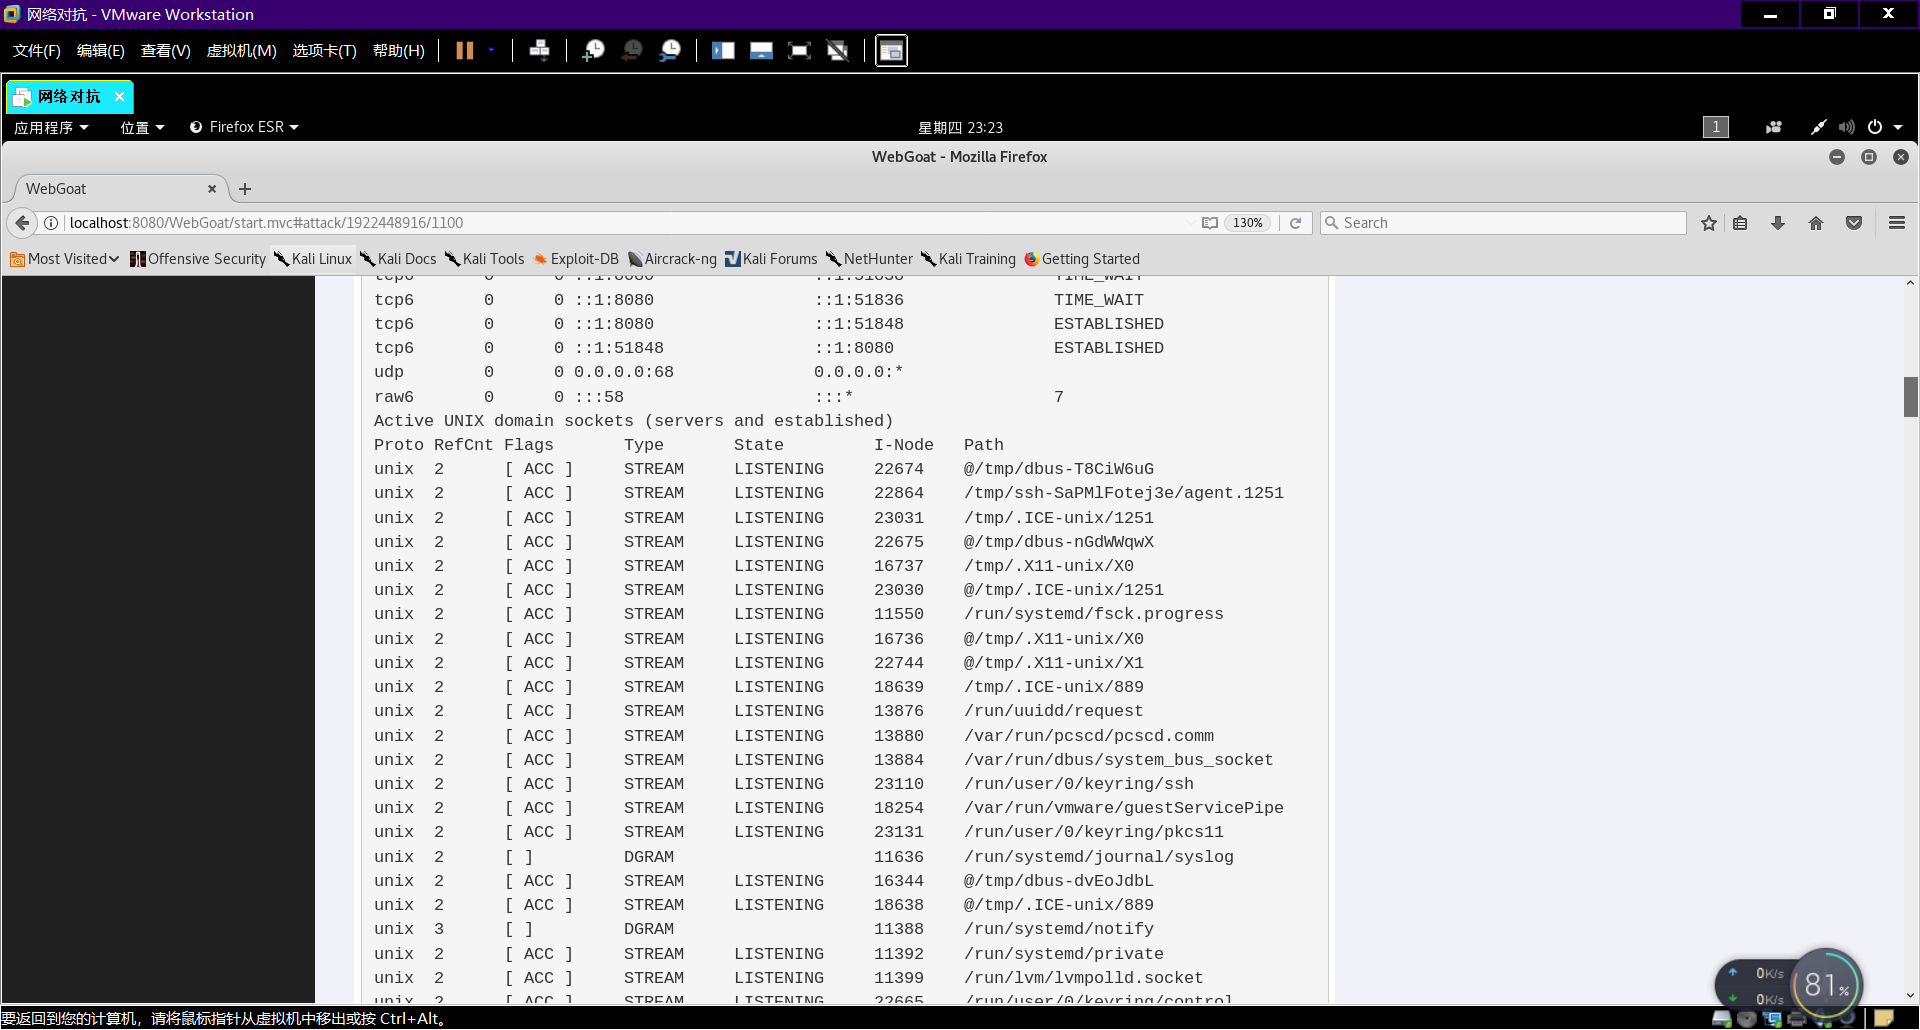This screenshot has height=1030, width=1920.
Task: Toggle the VMware library sidebar view
Action: (723, 50)
